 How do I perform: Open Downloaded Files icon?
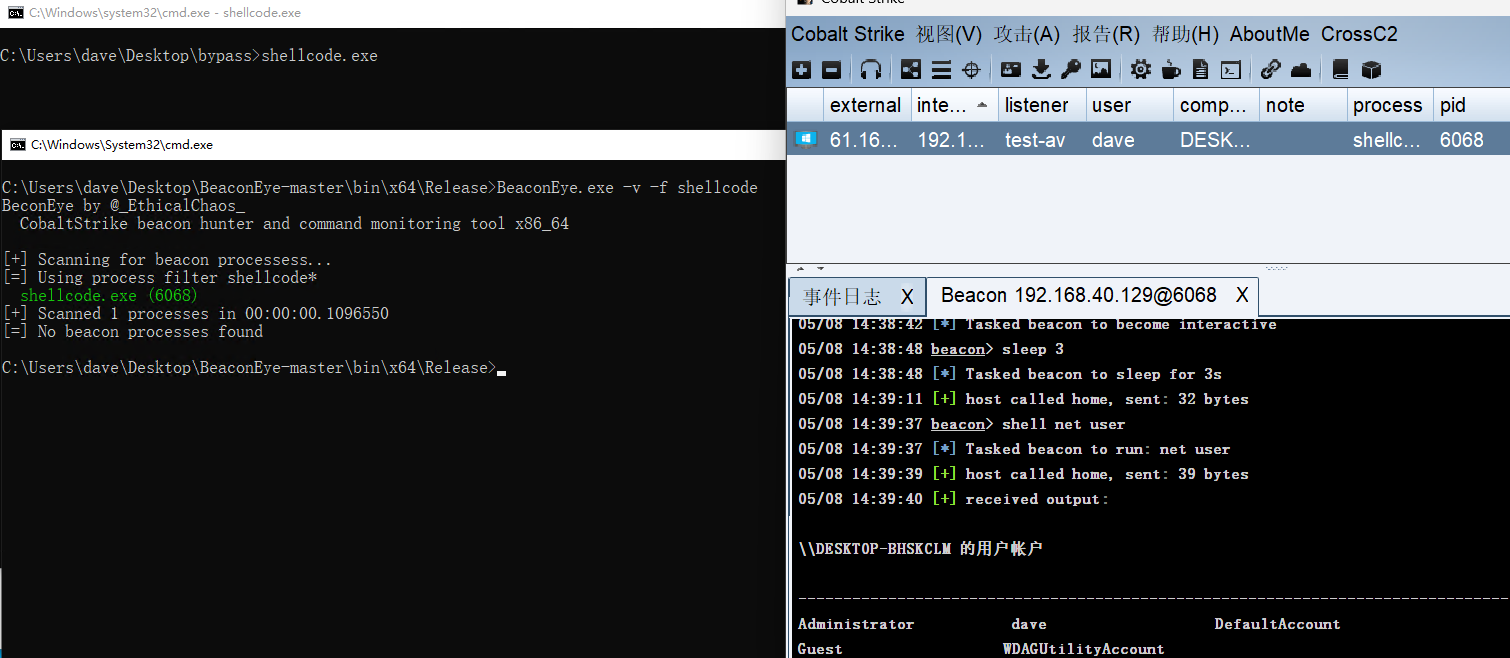pos(1041,70)
